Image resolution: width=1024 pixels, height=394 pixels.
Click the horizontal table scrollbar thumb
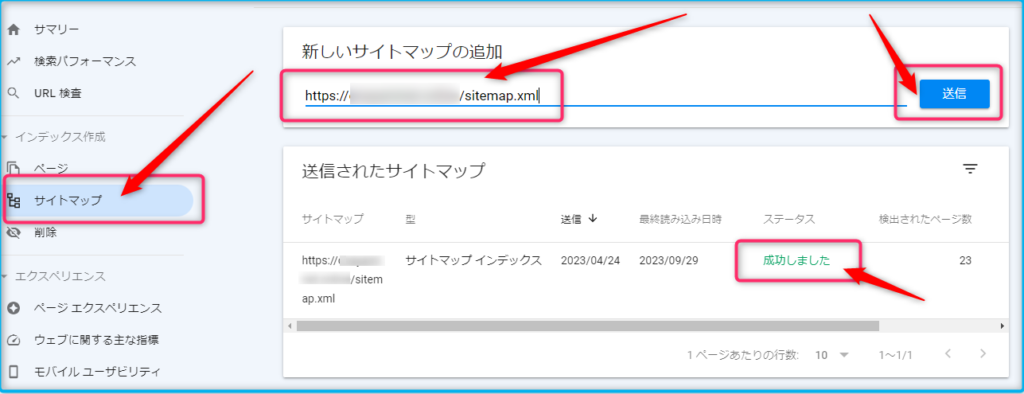click(x=588, y=325)
